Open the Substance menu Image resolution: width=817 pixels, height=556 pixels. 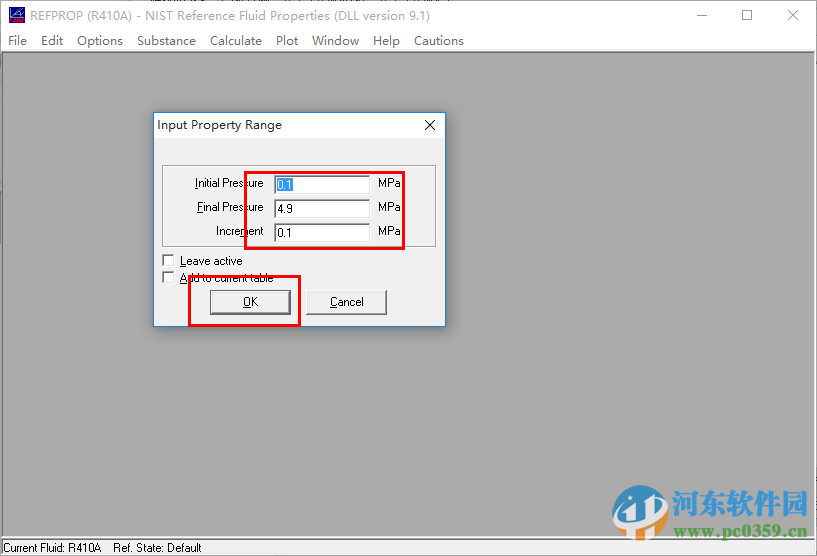[x=166, y=41]
